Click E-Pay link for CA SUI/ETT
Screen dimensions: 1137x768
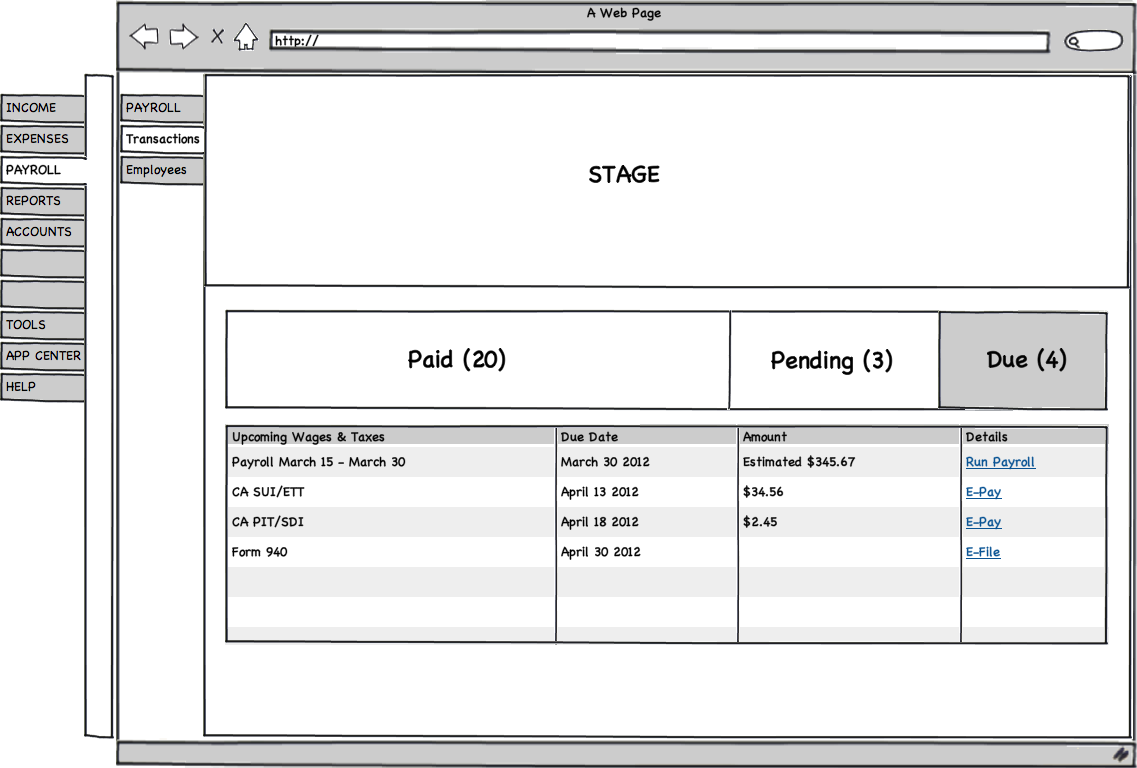(x=983, y=492)
